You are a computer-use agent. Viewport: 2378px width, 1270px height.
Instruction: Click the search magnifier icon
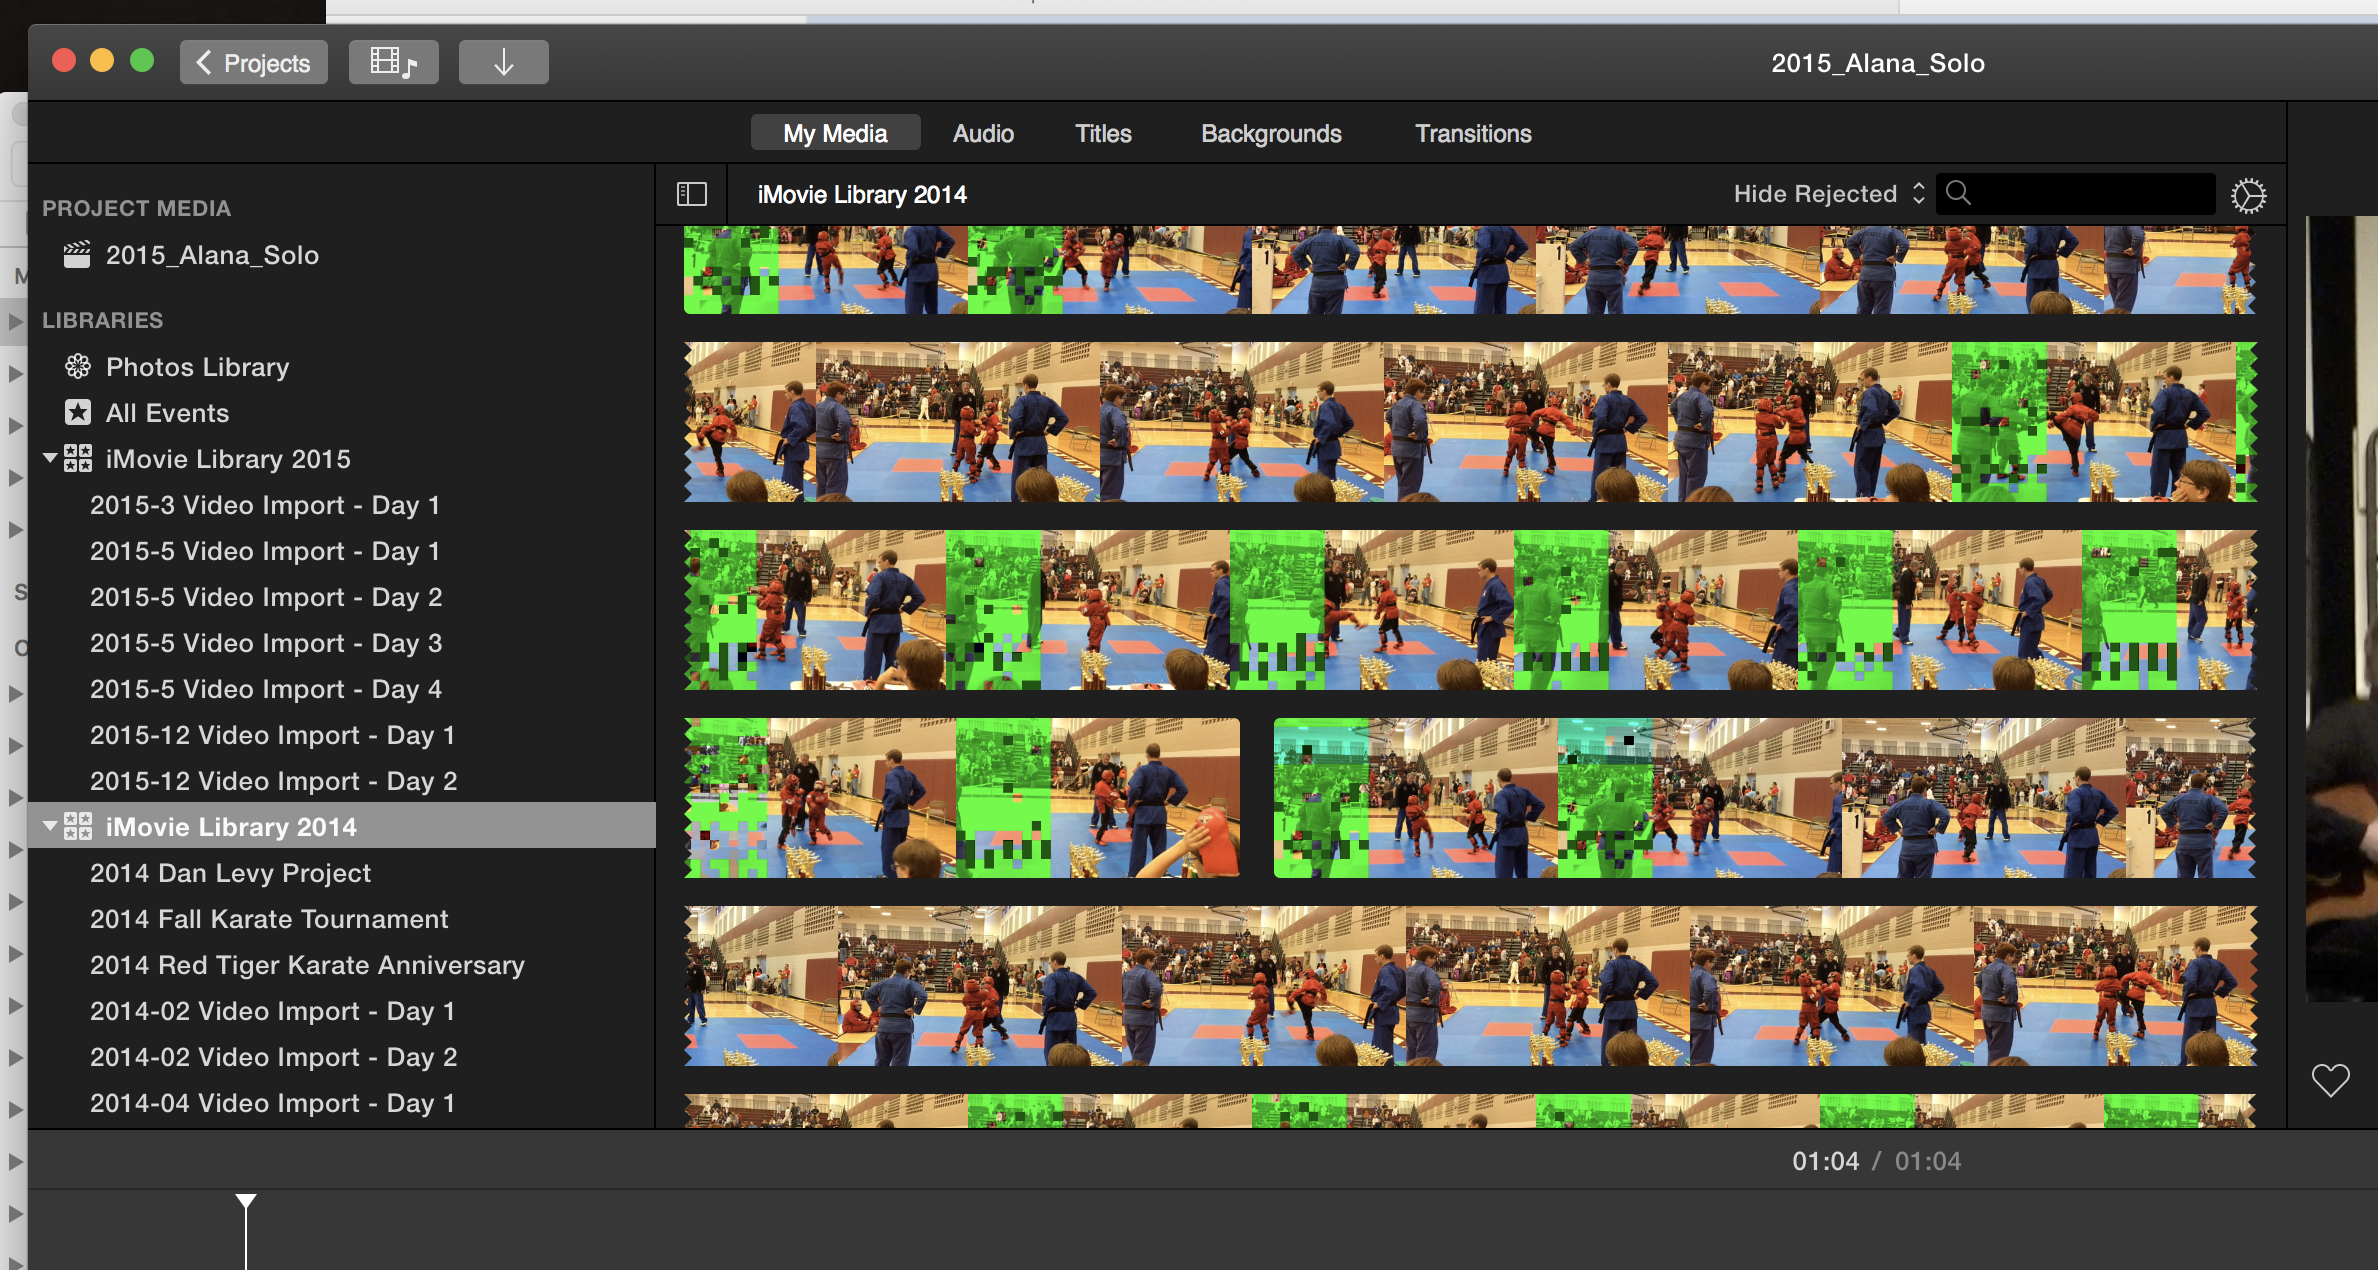(1958, 193)
